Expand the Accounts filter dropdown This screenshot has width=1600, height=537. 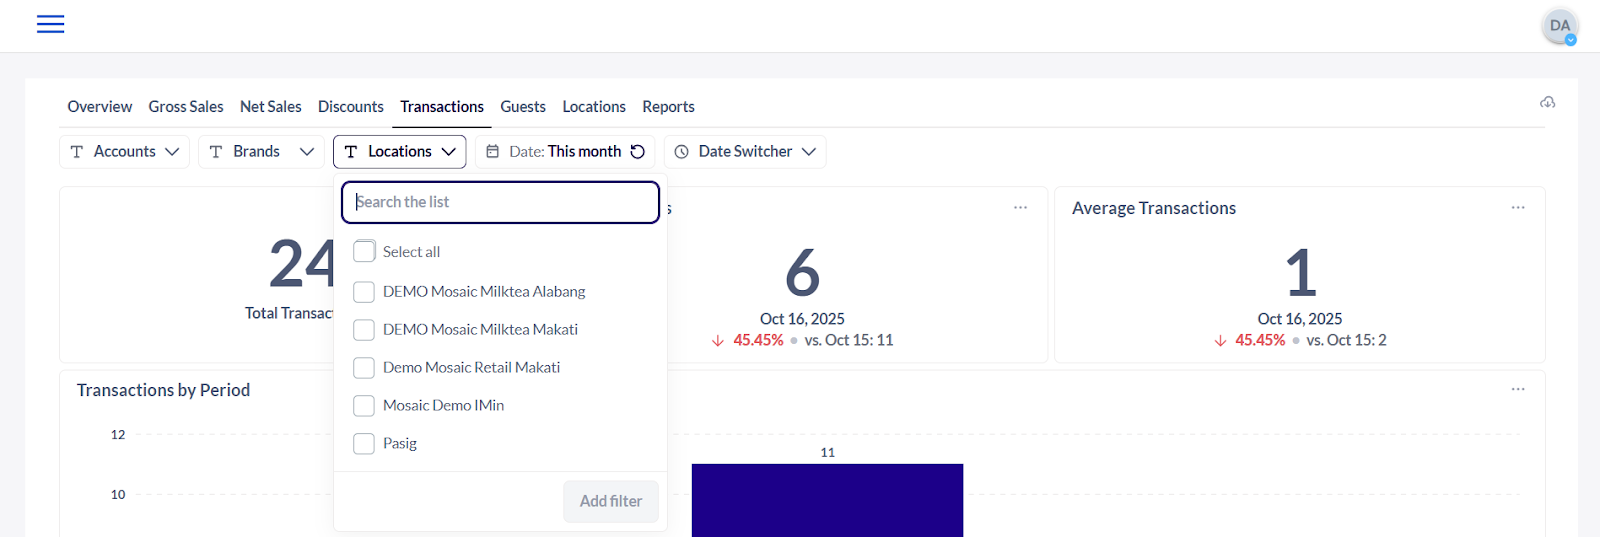pos(124,152)
